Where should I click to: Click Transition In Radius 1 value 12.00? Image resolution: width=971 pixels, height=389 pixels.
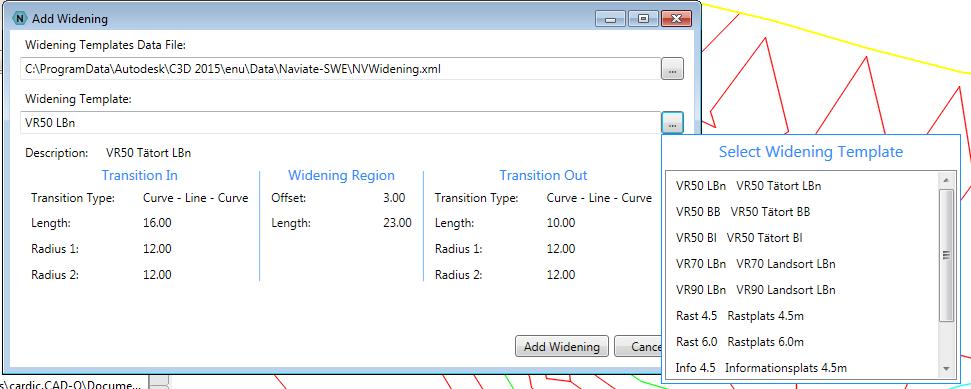157,249
